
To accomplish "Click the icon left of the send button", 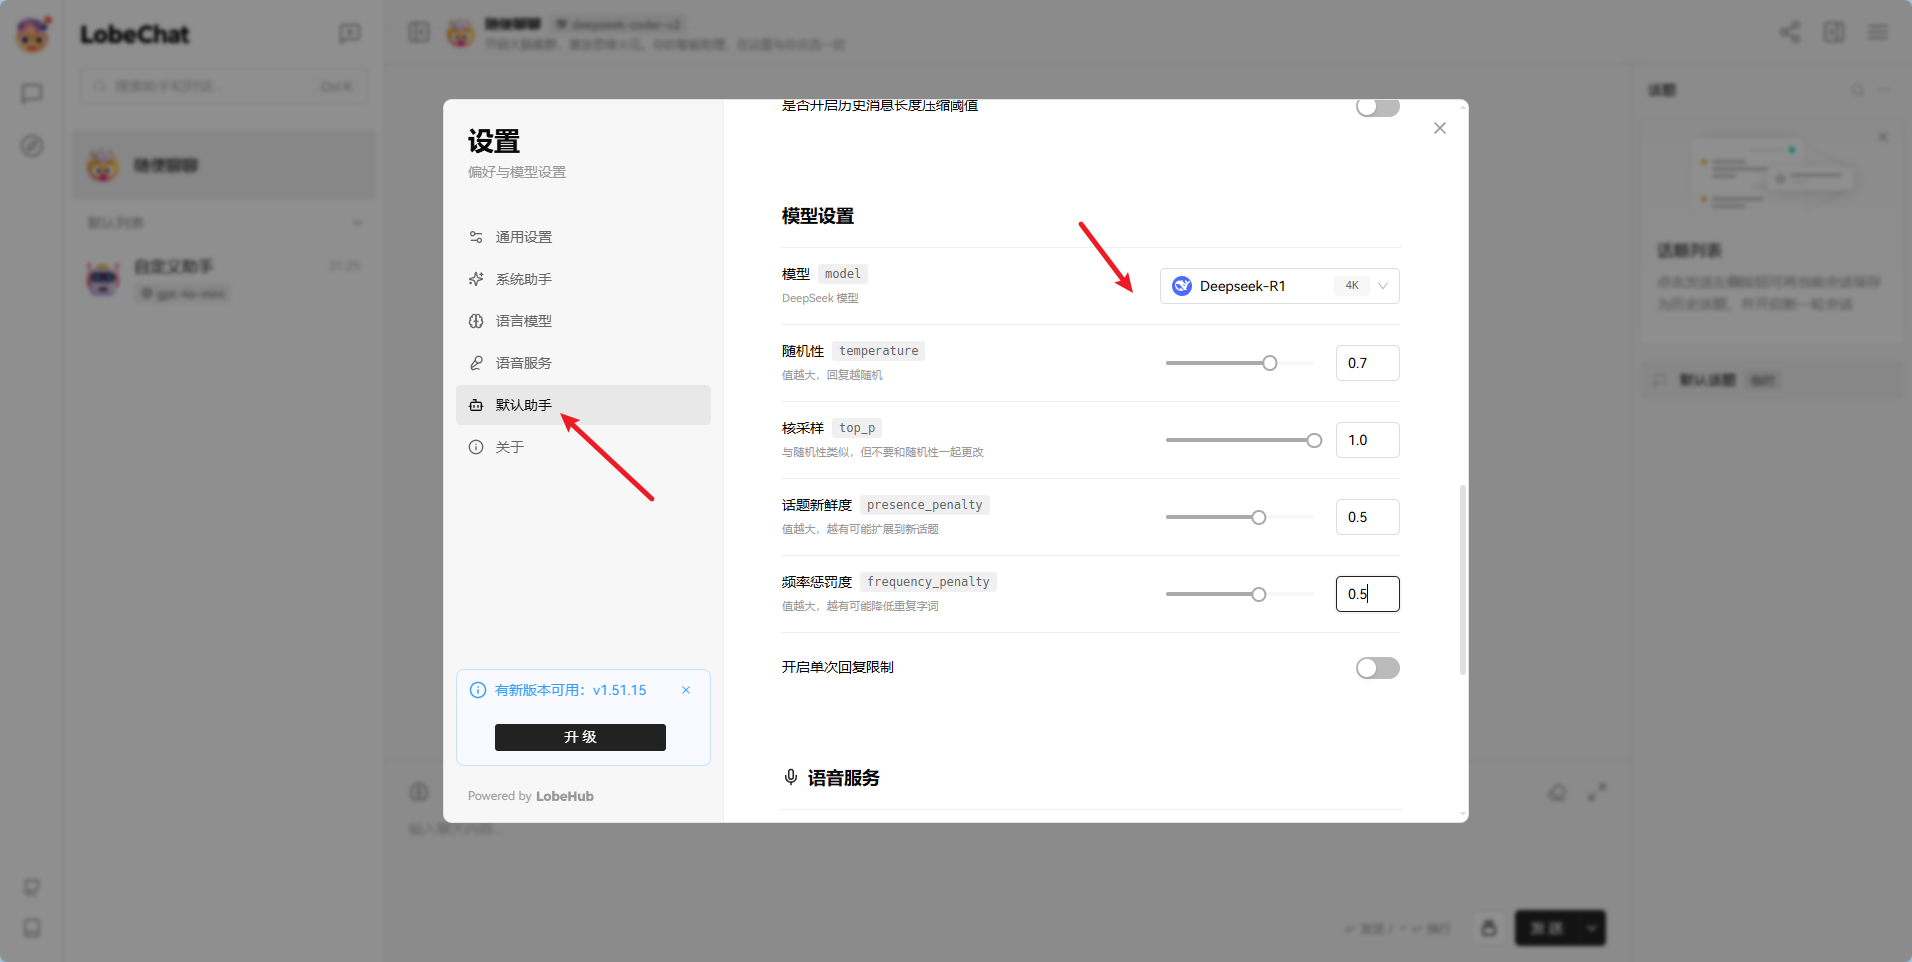I will coord(1489,928).
